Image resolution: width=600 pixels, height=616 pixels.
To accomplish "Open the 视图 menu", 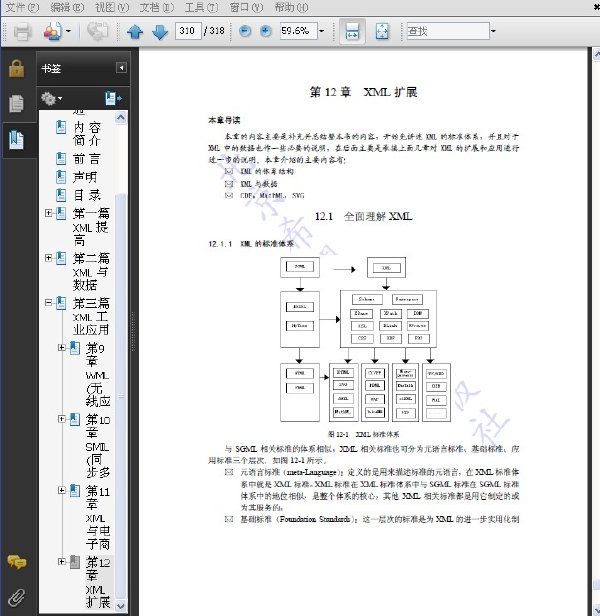I will click(x=112, y=7).
